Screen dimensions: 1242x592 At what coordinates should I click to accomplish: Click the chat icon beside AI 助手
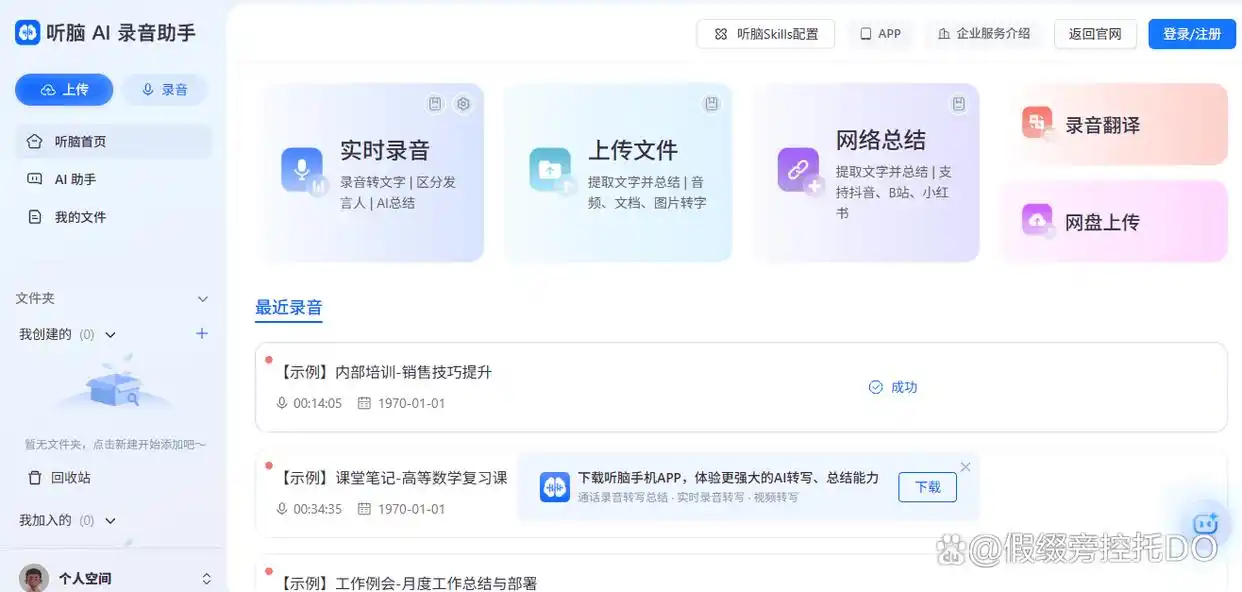pos(35,179)
